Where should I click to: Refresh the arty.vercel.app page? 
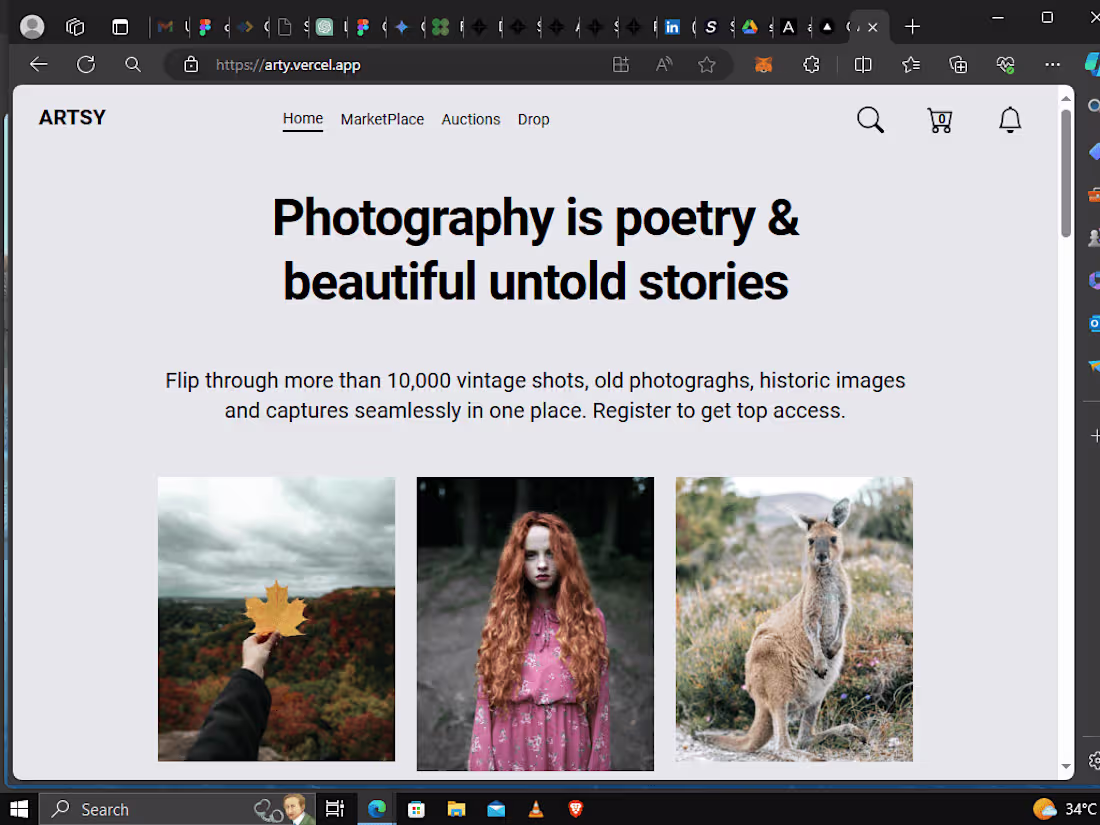click(x=86, y=64)
